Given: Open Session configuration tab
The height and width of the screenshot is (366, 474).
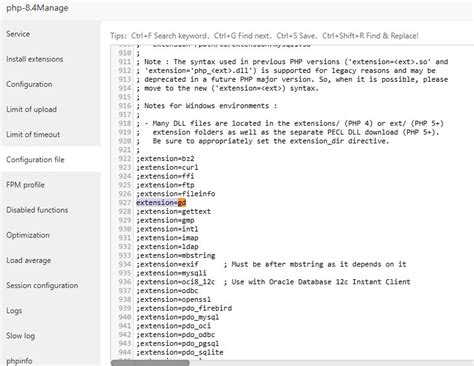Looking at the screenshot, I should 42,285.
